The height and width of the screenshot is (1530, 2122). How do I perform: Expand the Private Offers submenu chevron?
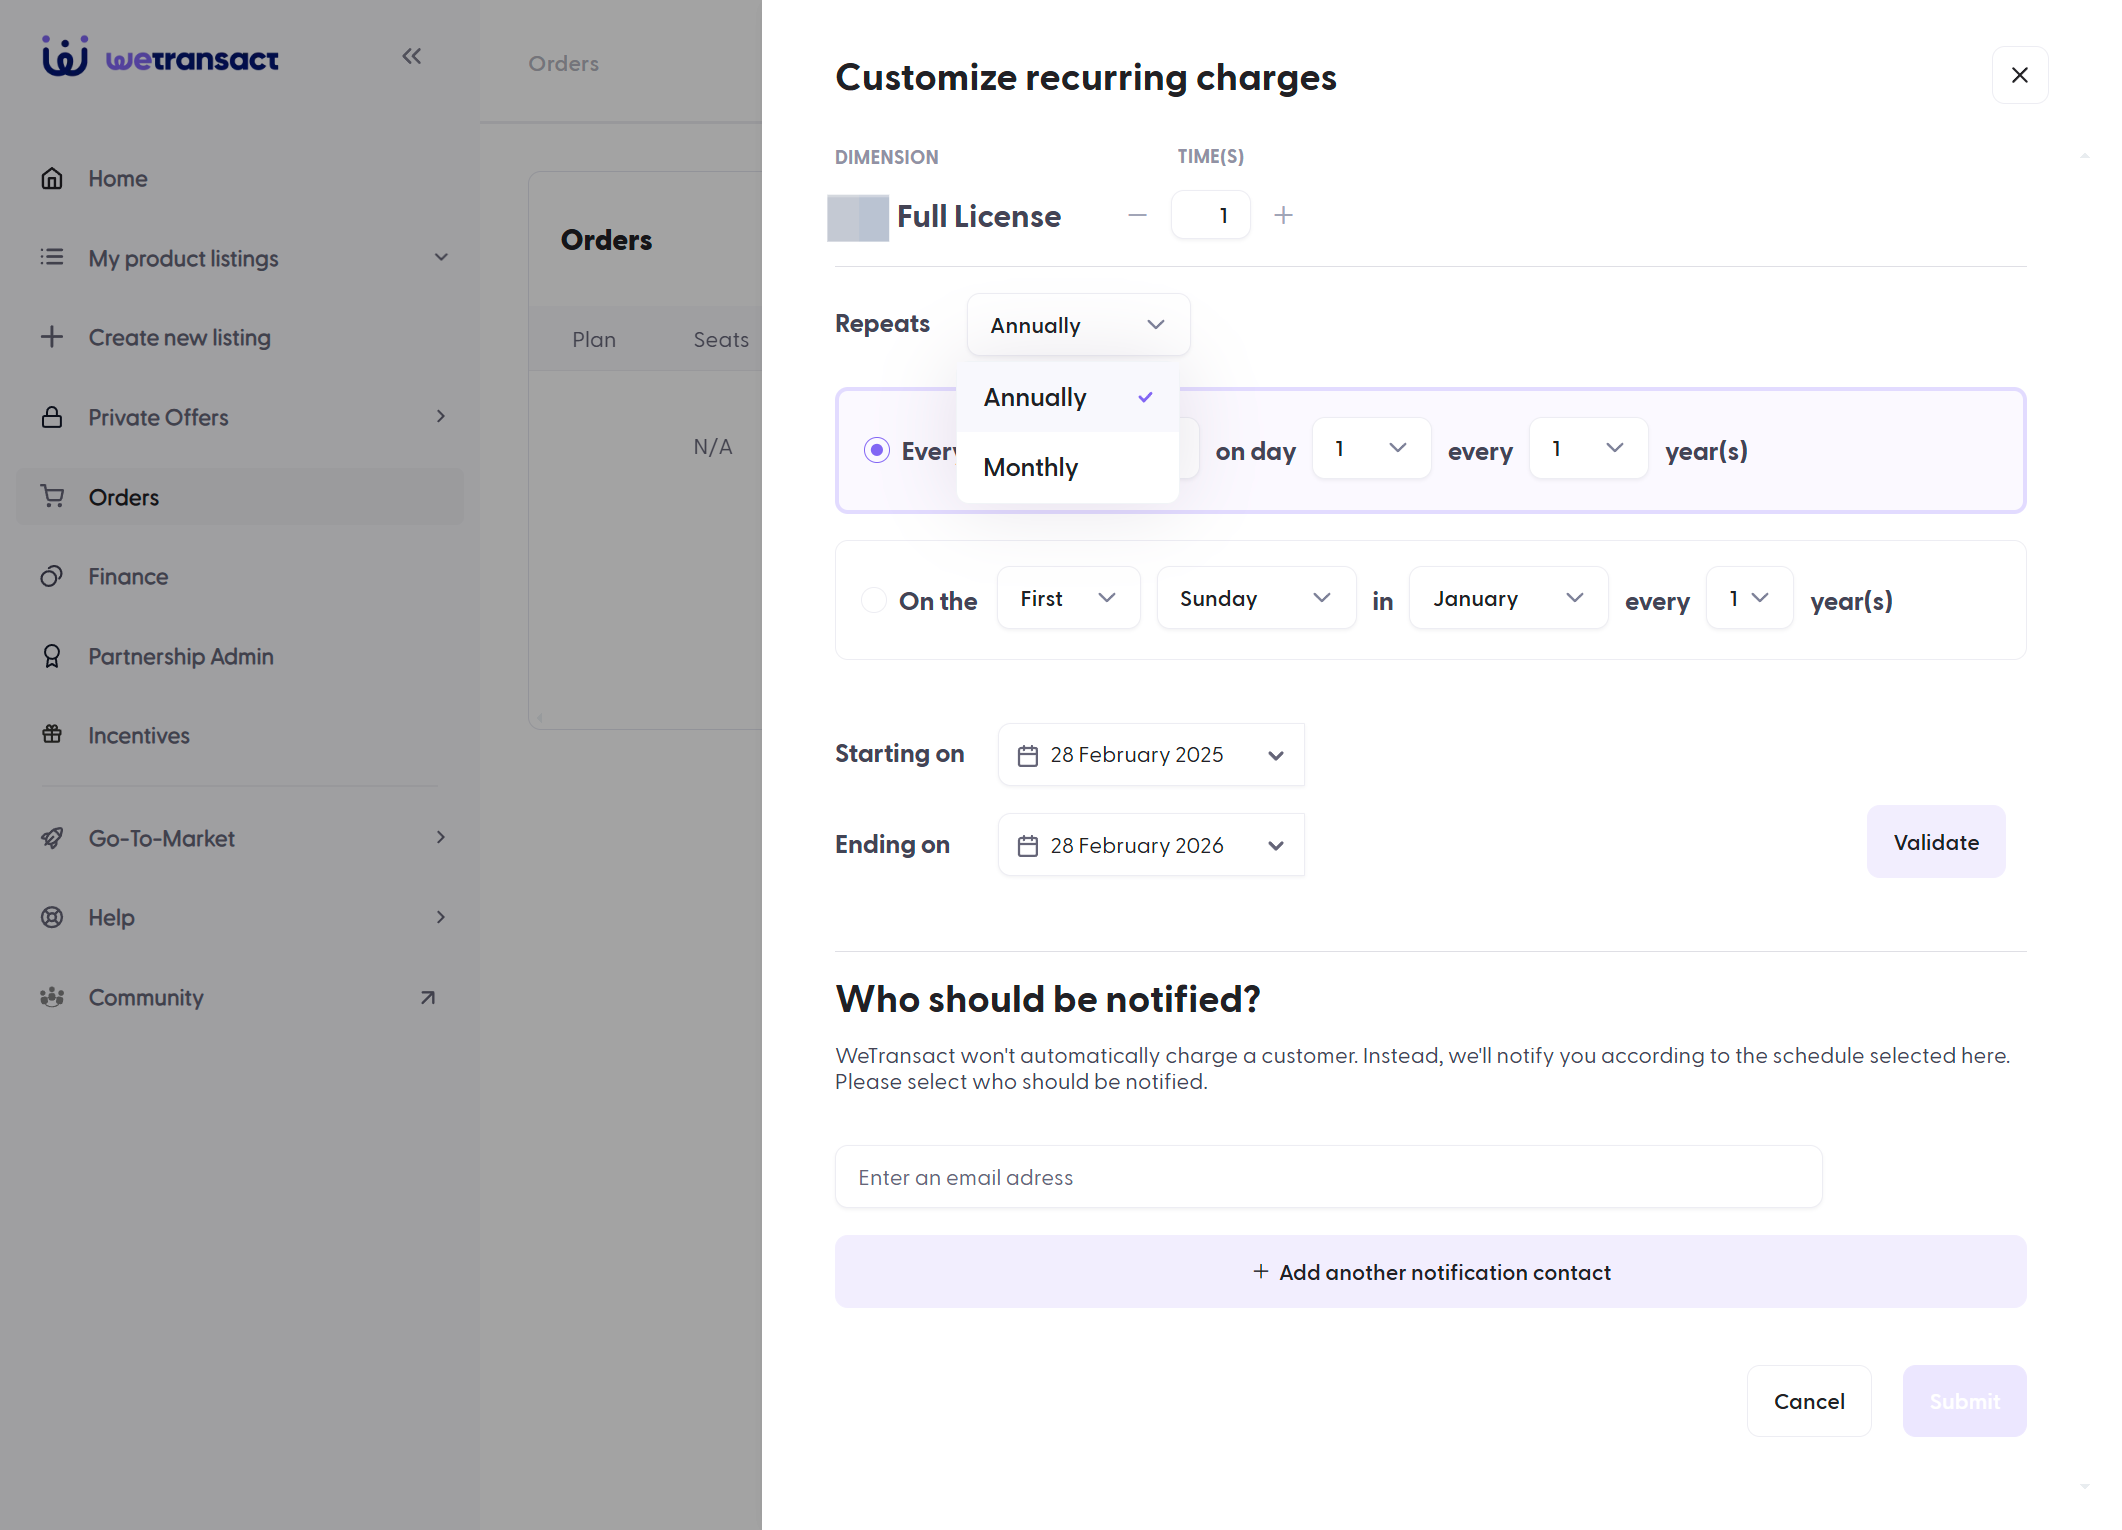[x=441, y=416]
